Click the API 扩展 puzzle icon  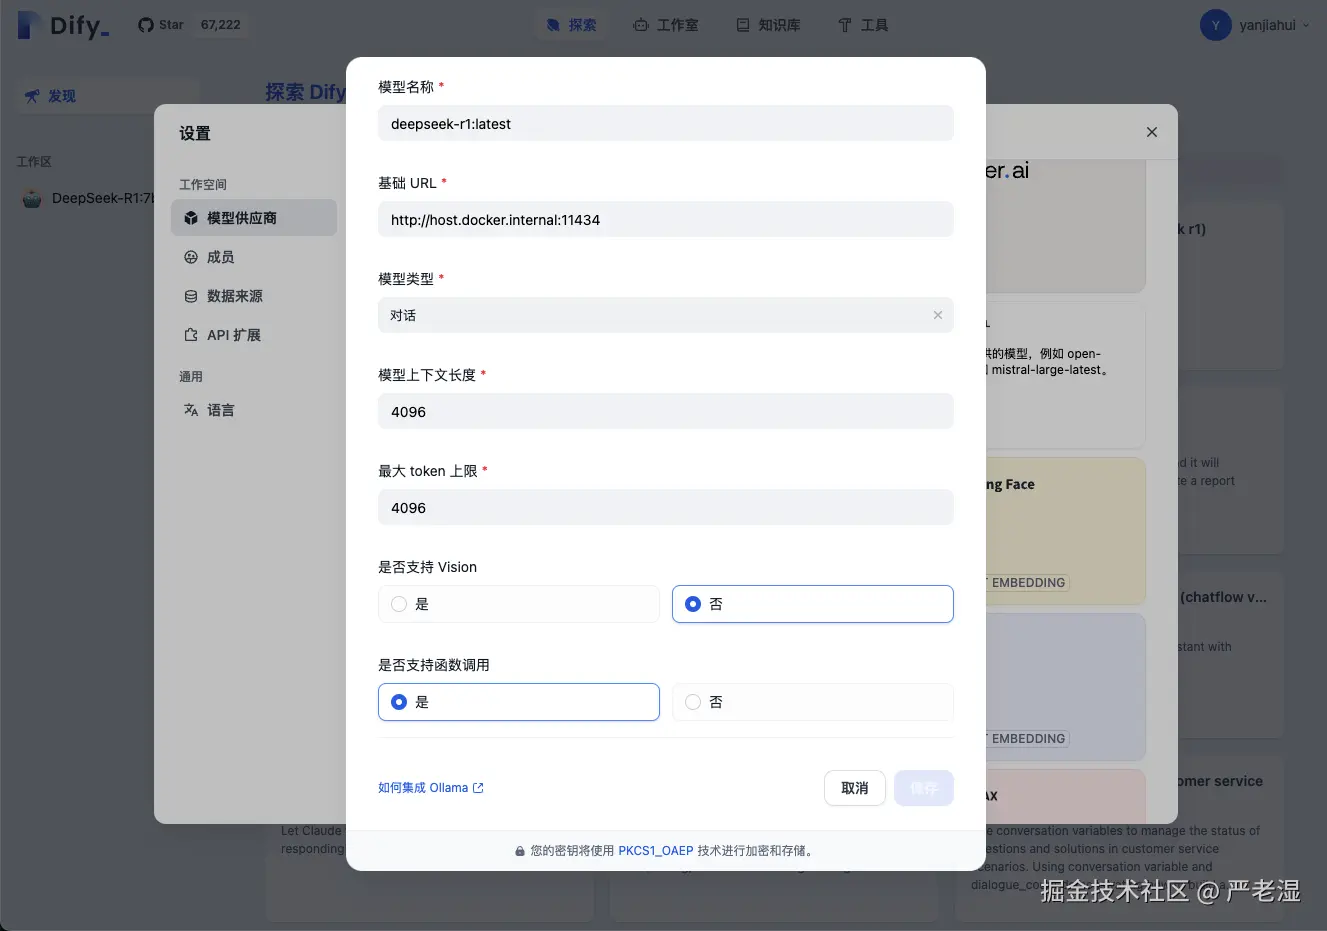coord(191,335)
